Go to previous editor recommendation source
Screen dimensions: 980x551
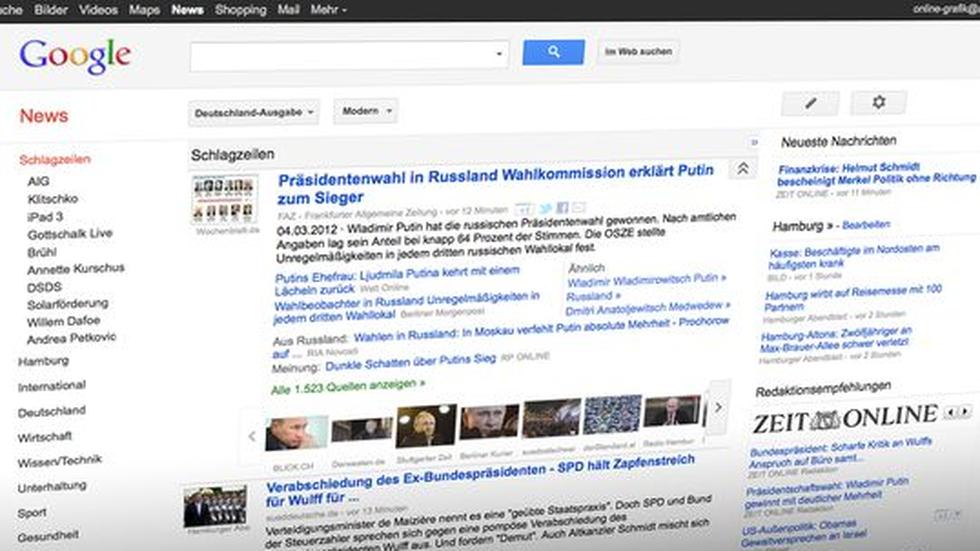point(951,412)
